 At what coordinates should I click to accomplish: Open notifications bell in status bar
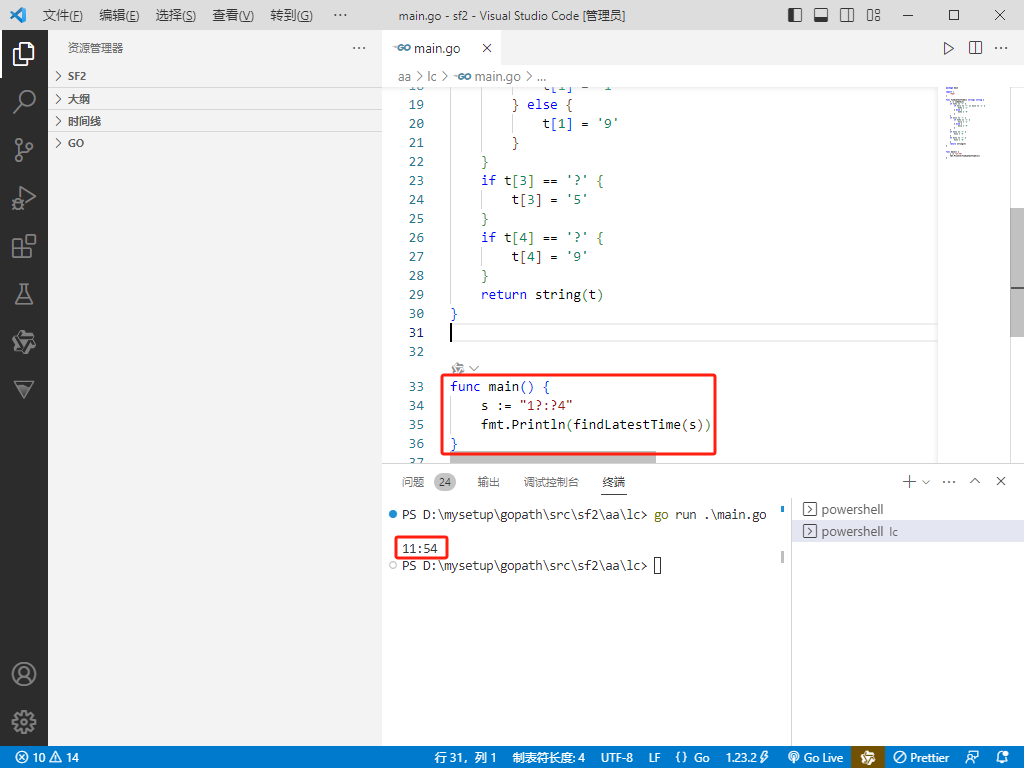[x=1002, y=758]
